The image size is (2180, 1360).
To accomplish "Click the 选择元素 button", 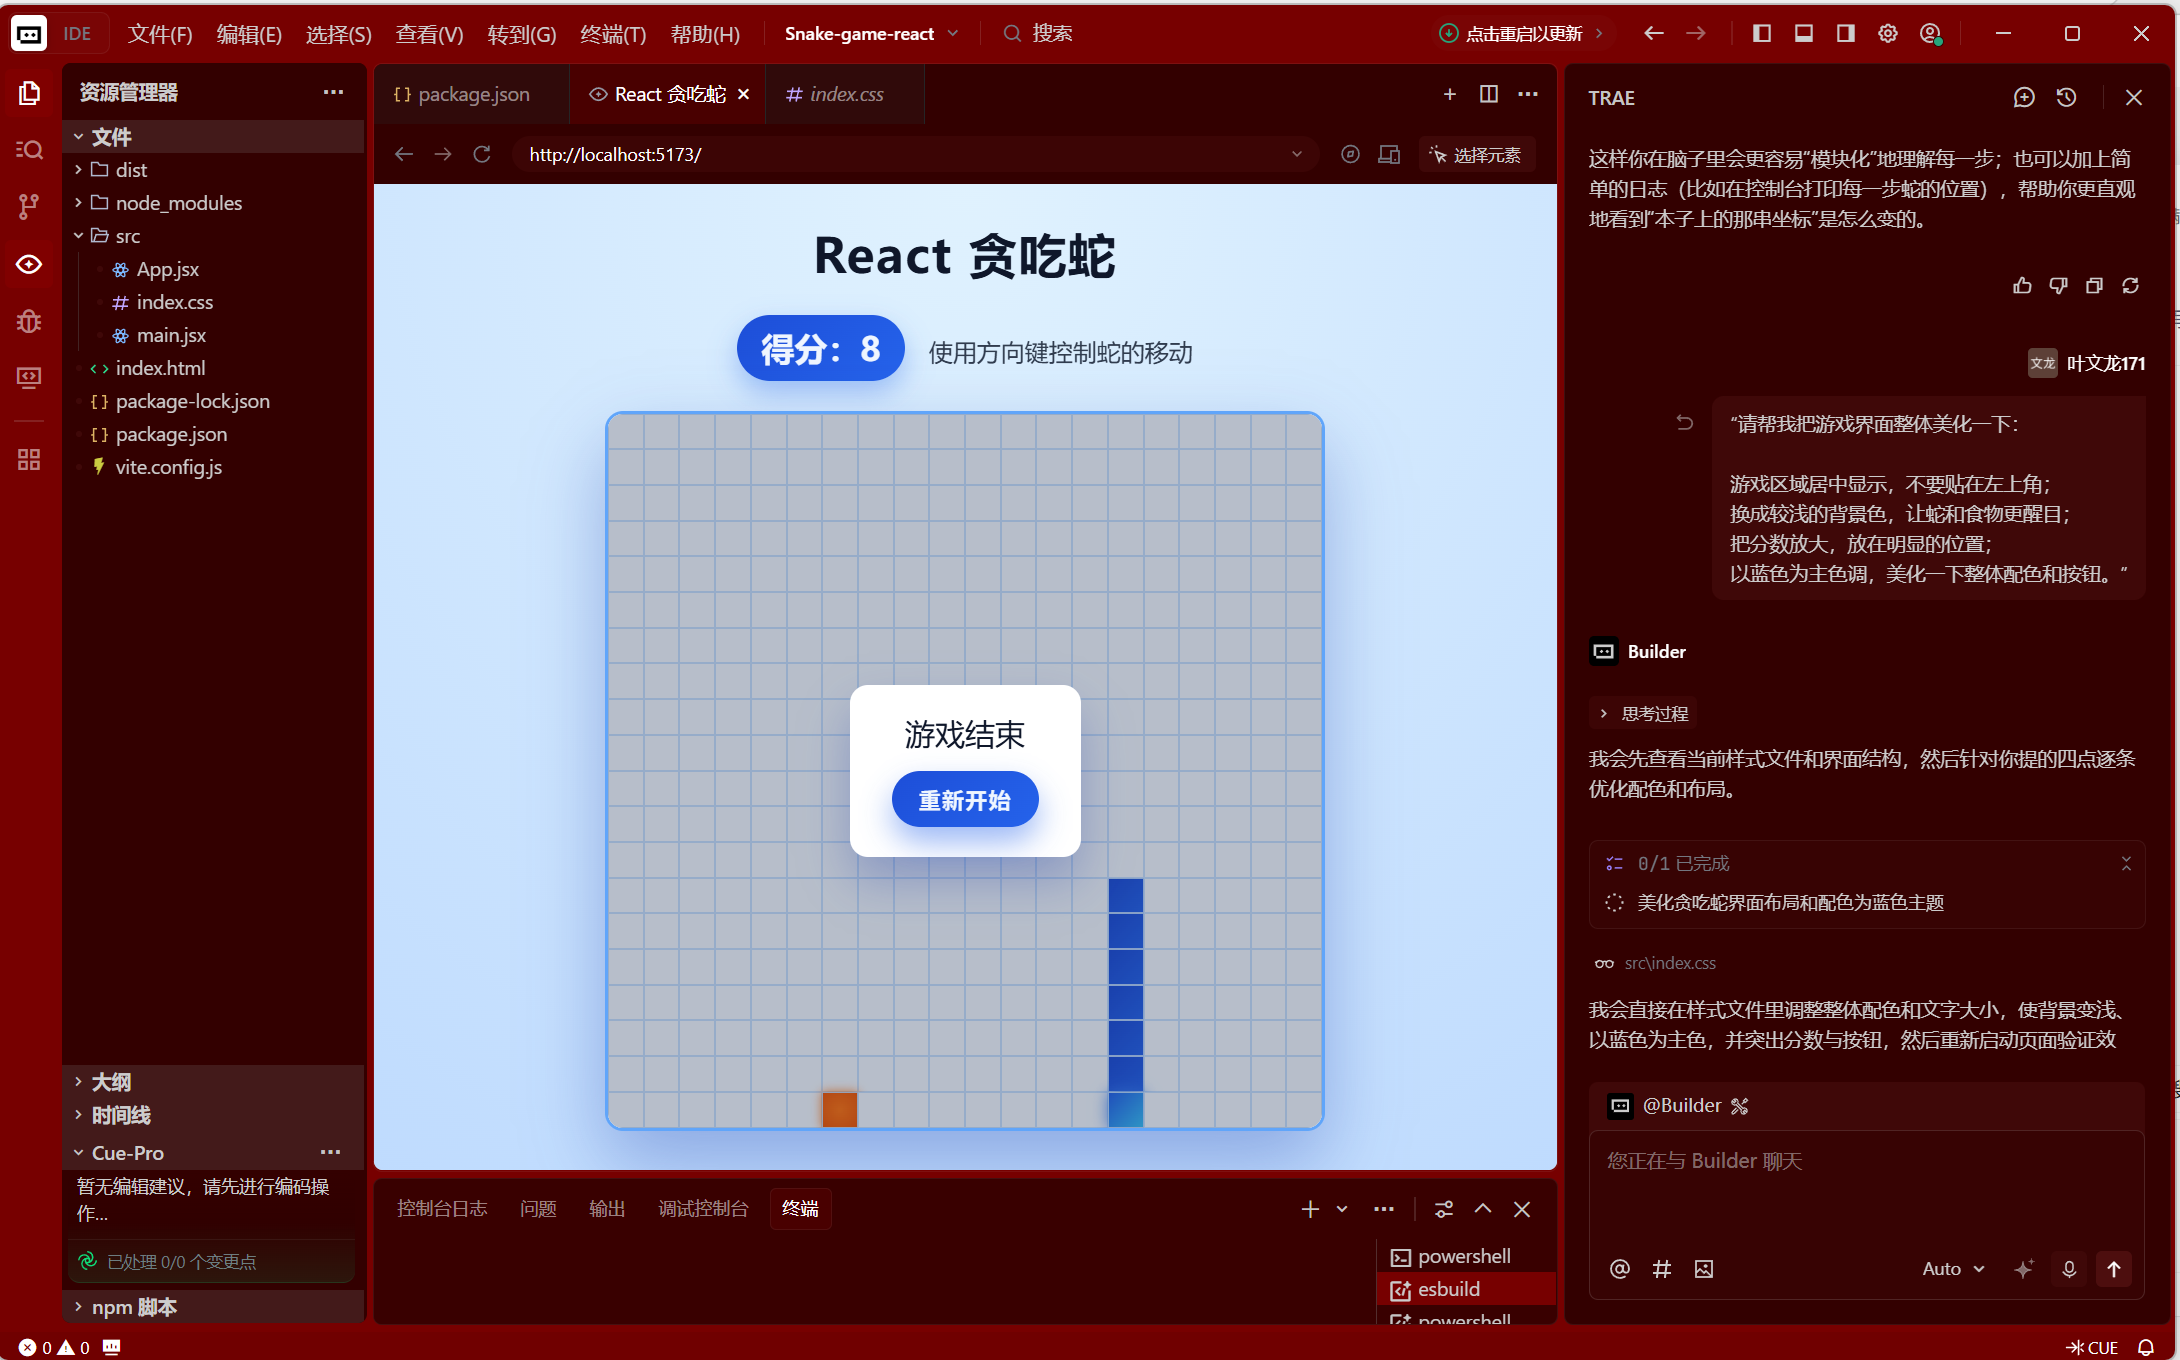I will (1476, 154).
